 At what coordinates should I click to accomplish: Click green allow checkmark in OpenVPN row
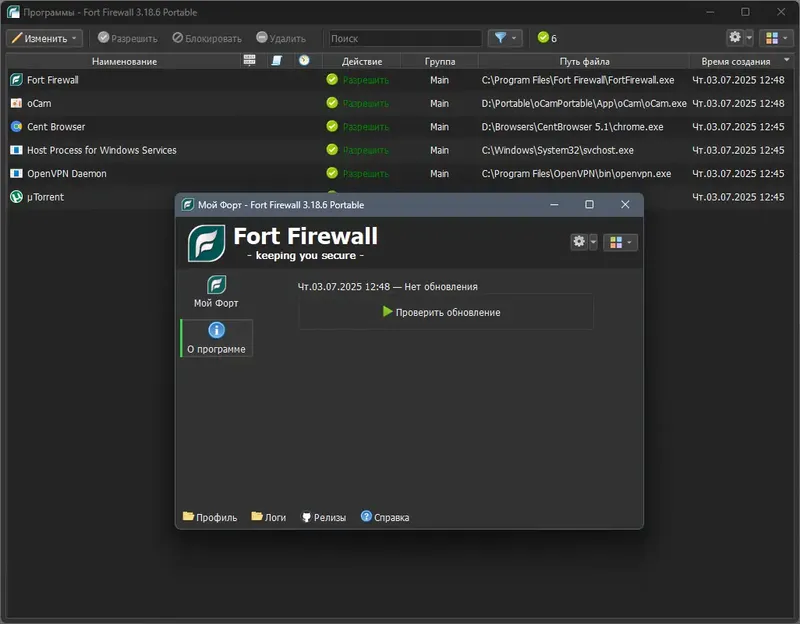(332, 173)
